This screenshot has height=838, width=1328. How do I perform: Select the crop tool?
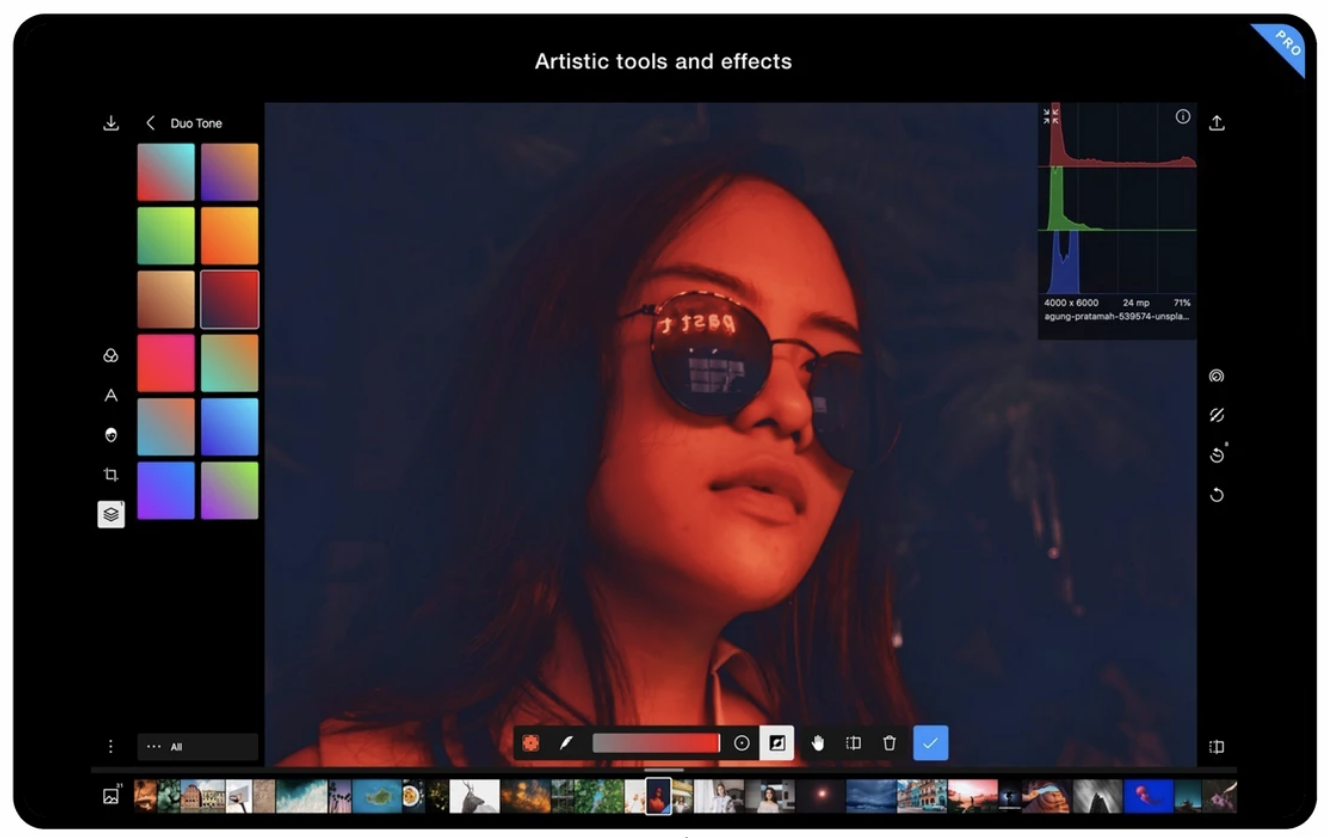click(x=111, y=474)
